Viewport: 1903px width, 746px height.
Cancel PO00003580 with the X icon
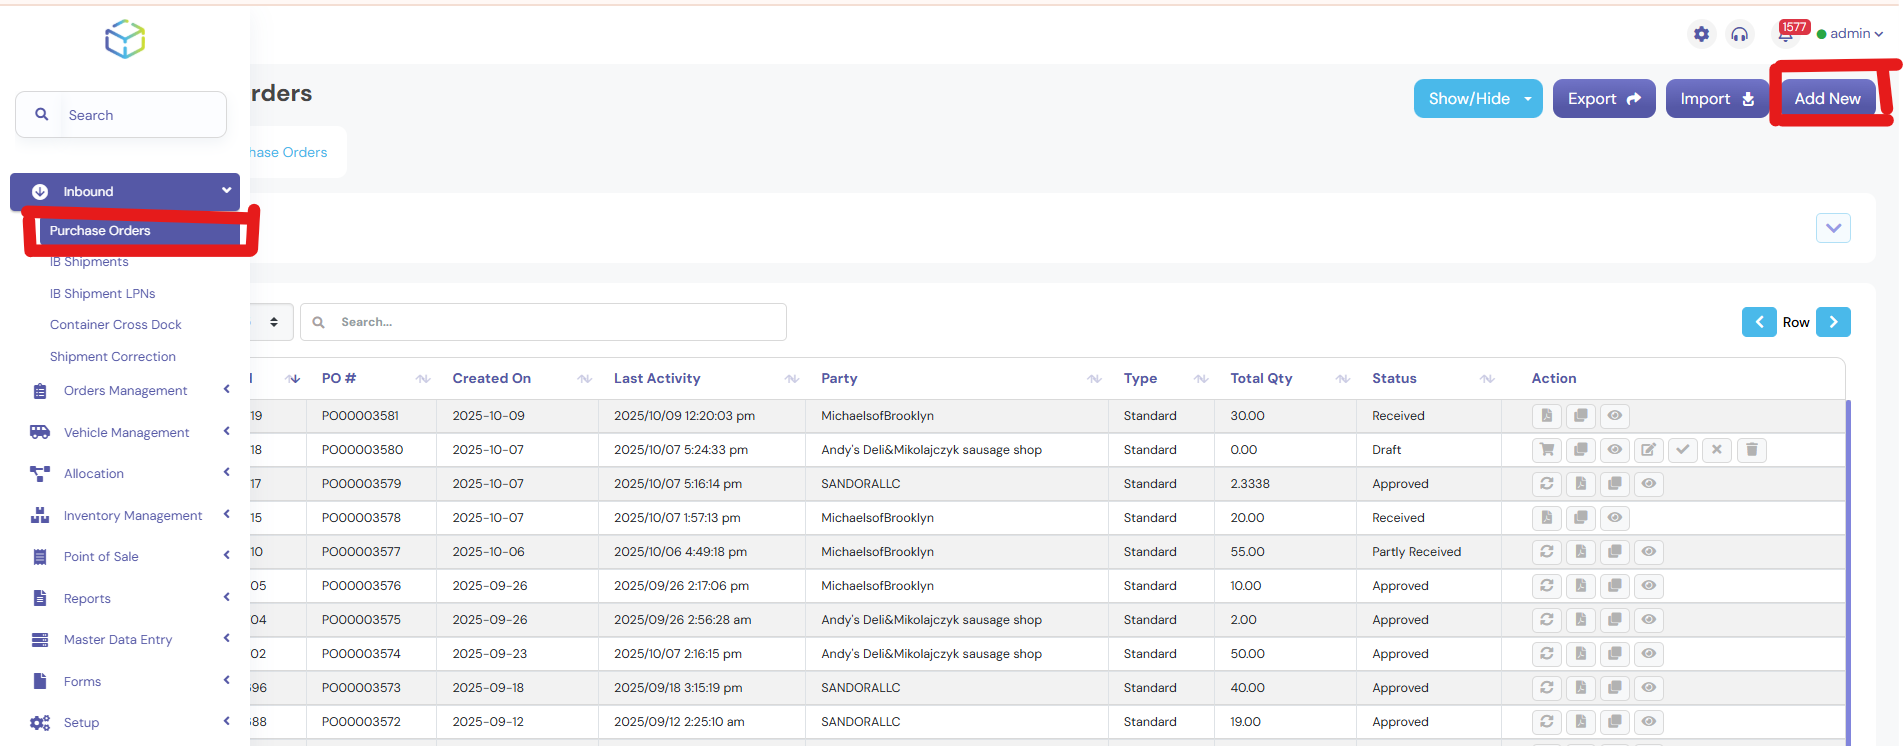1717,450
